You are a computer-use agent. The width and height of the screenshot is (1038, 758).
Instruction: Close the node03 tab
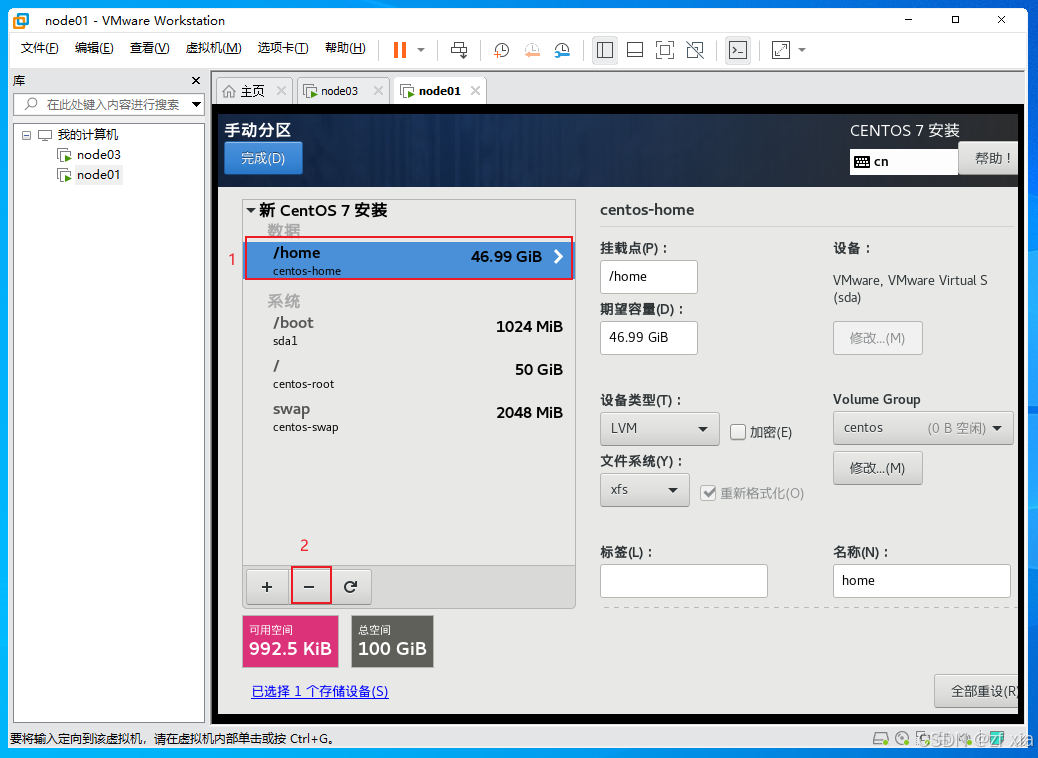[x=378, y=91]
